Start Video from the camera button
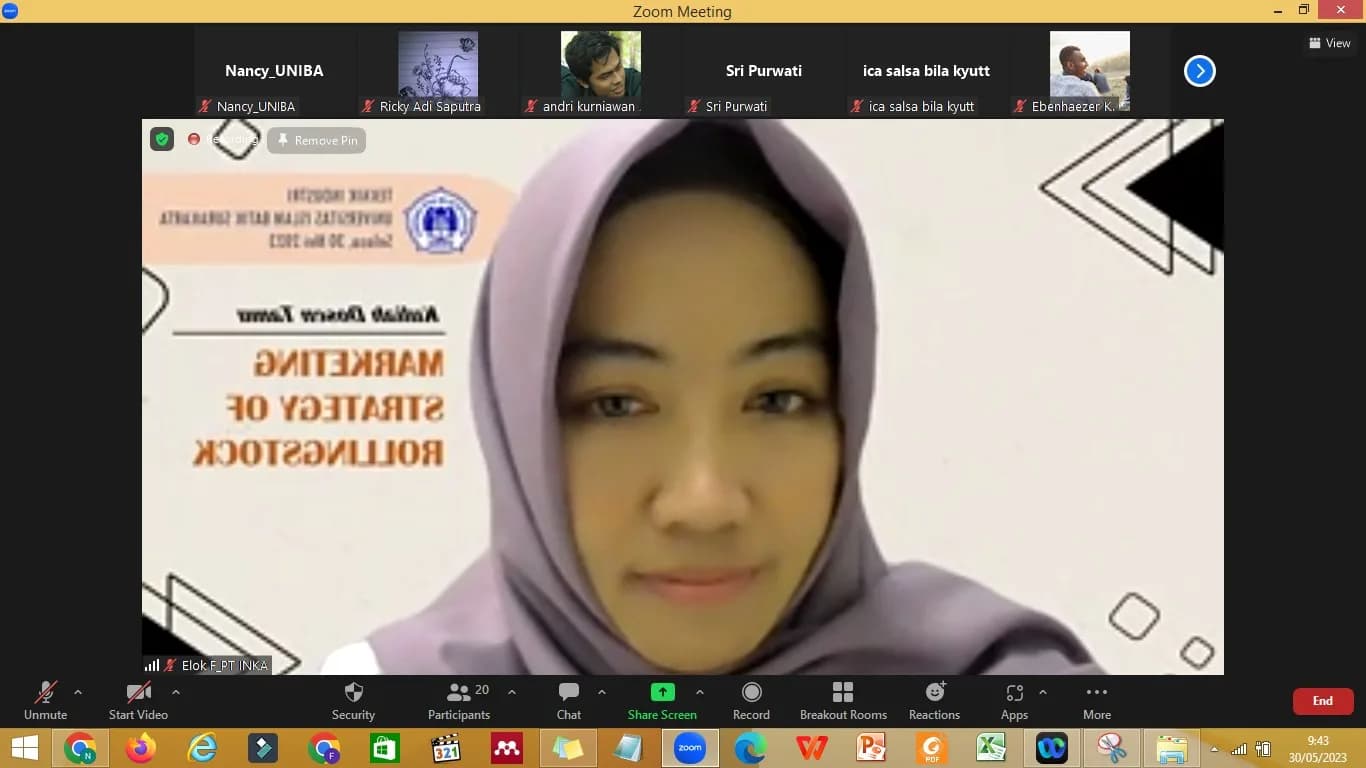The height and width of the screenshot is (768, 1366). pyautogui.click(x=138, y=700)
